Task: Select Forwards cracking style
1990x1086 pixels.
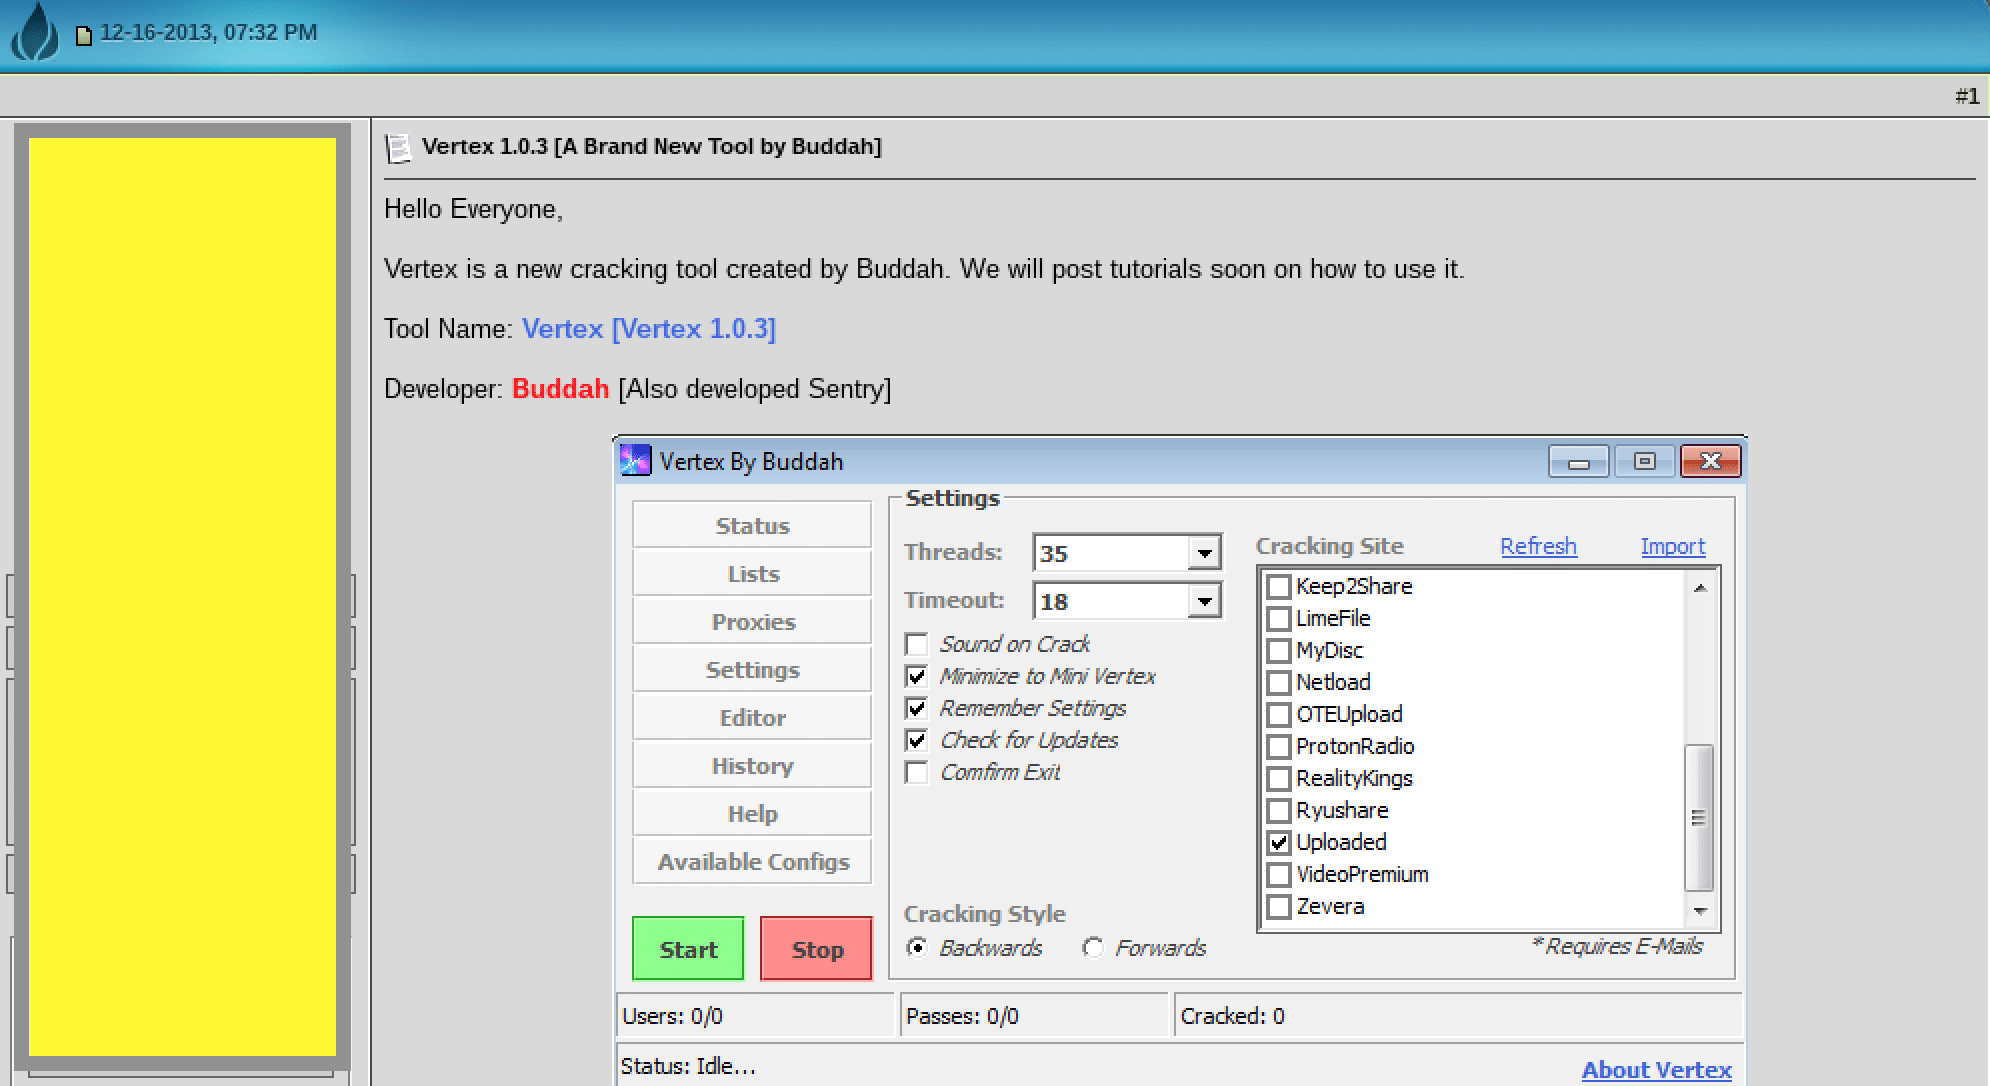Action: click(x=1093, y=947)
